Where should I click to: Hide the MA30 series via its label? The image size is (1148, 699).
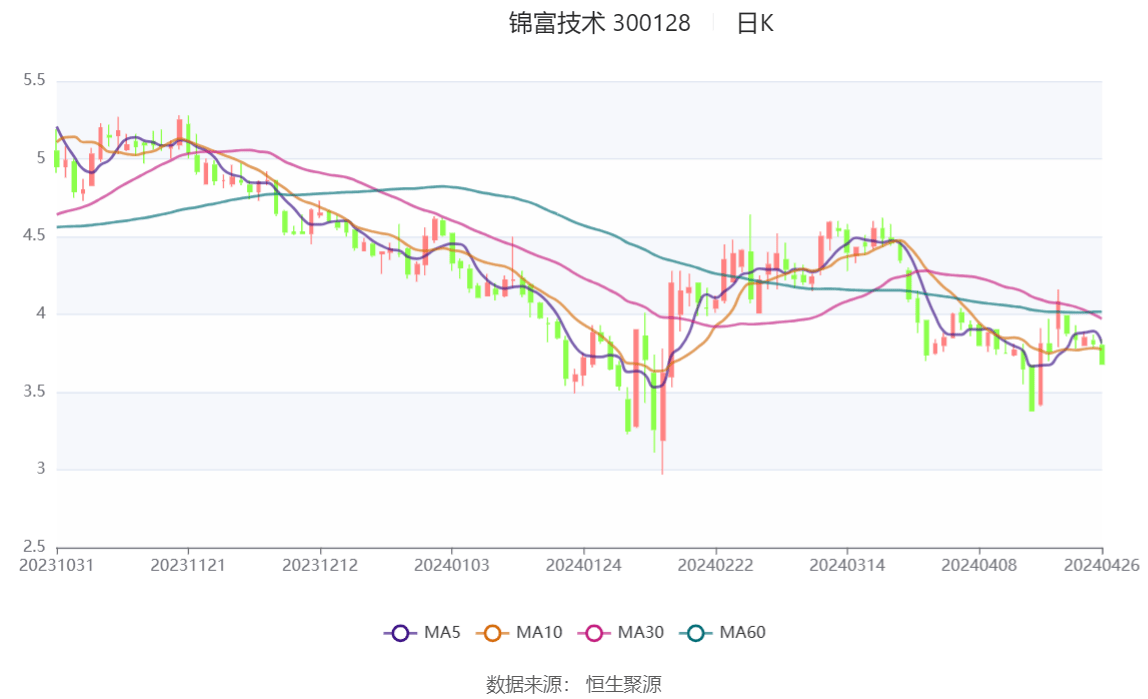(x=641, y=632)
